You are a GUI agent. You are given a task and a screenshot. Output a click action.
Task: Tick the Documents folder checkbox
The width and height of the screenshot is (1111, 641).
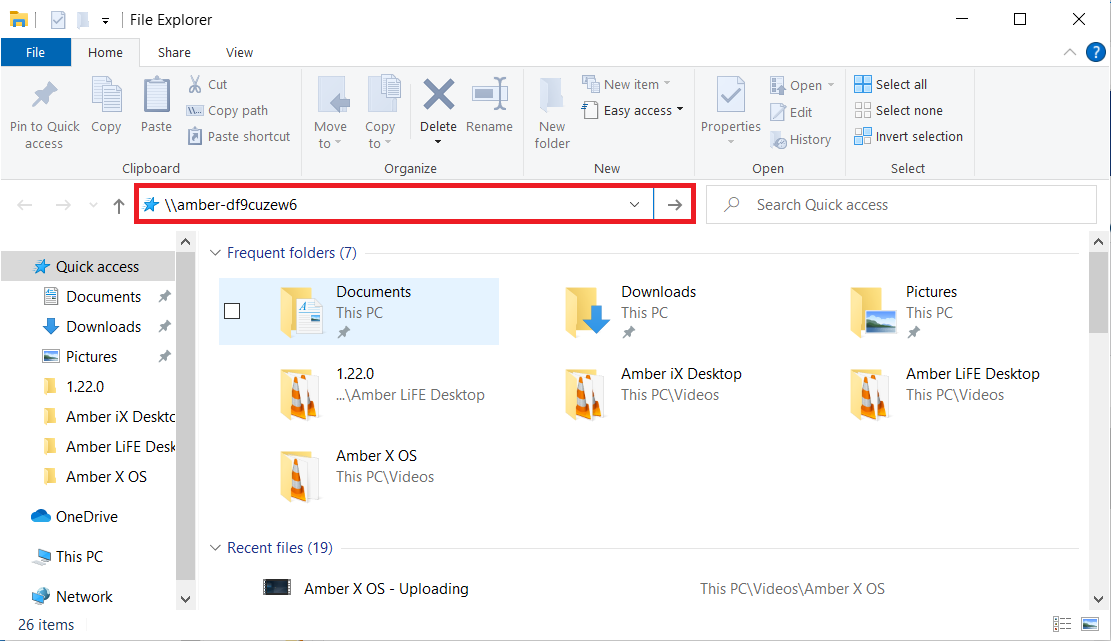tap(232, 311)
